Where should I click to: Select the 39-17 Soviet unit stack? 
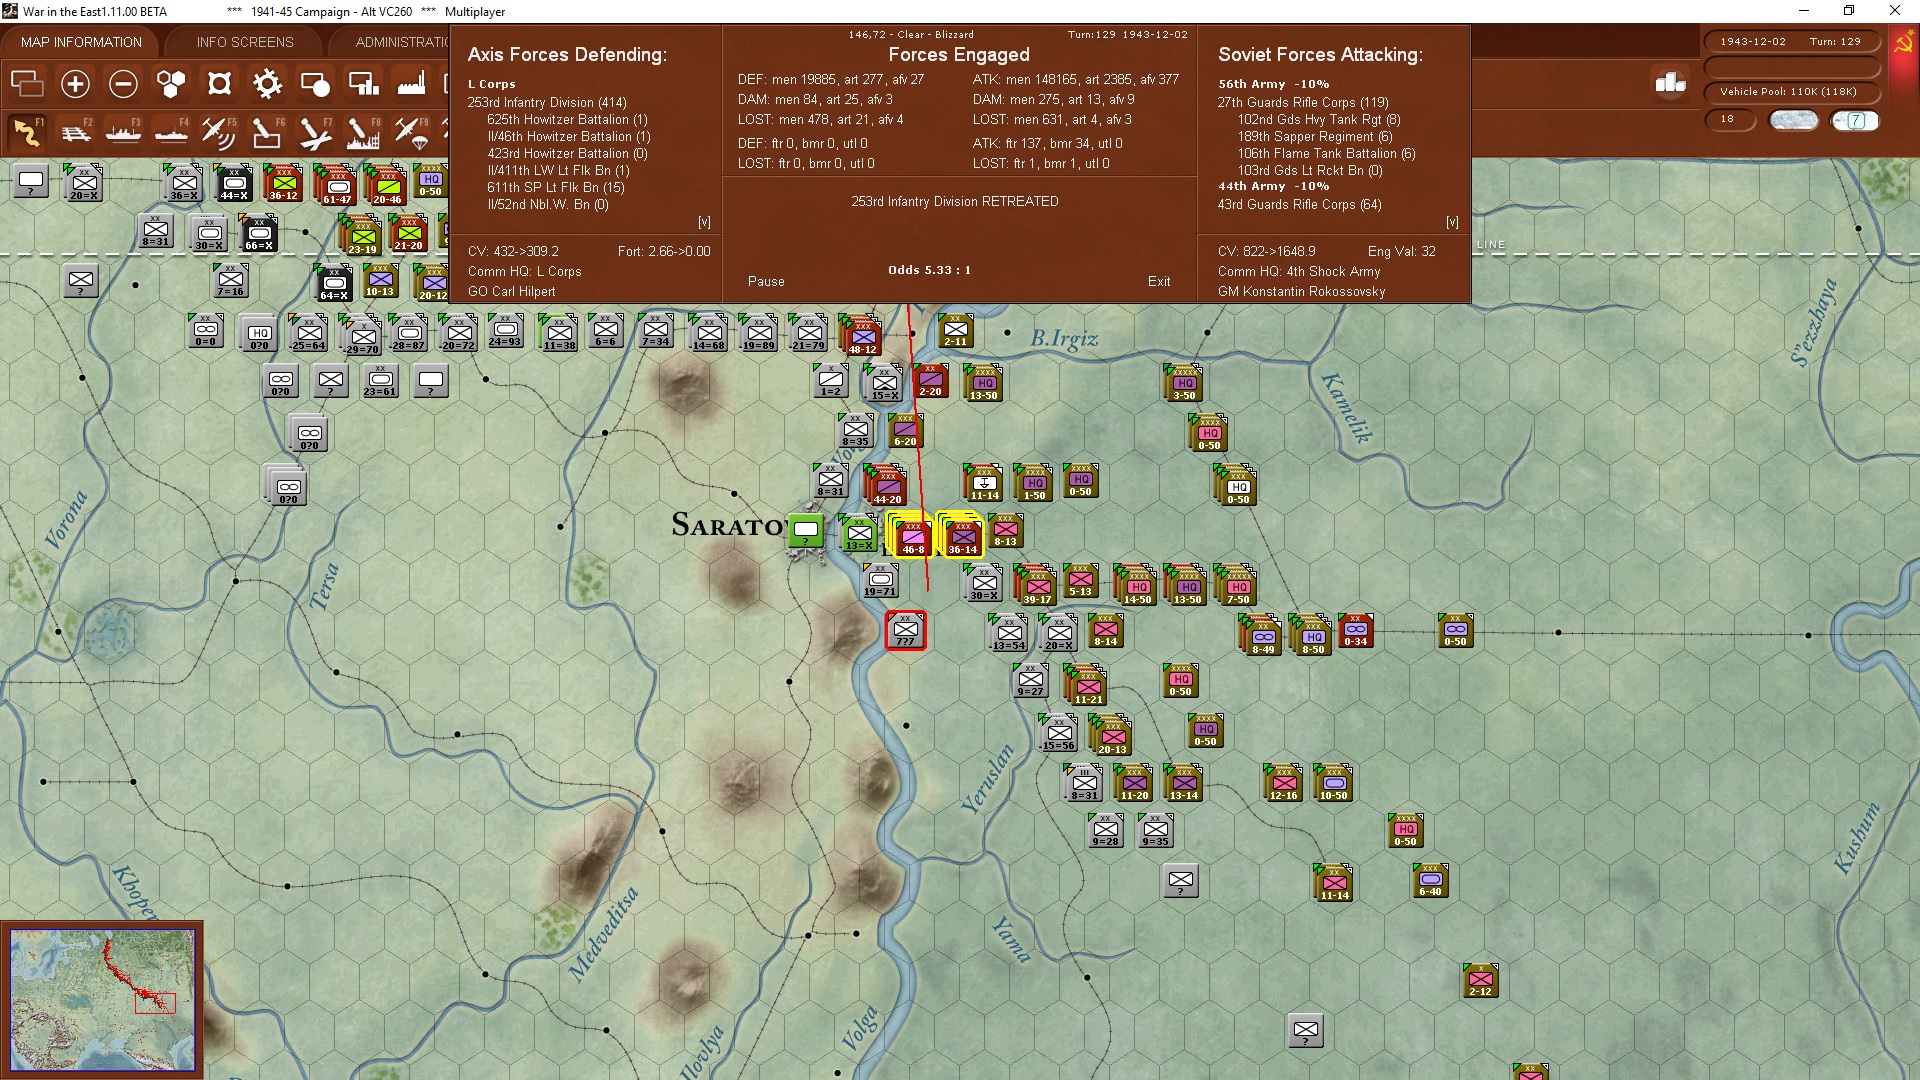(1037, 586)
